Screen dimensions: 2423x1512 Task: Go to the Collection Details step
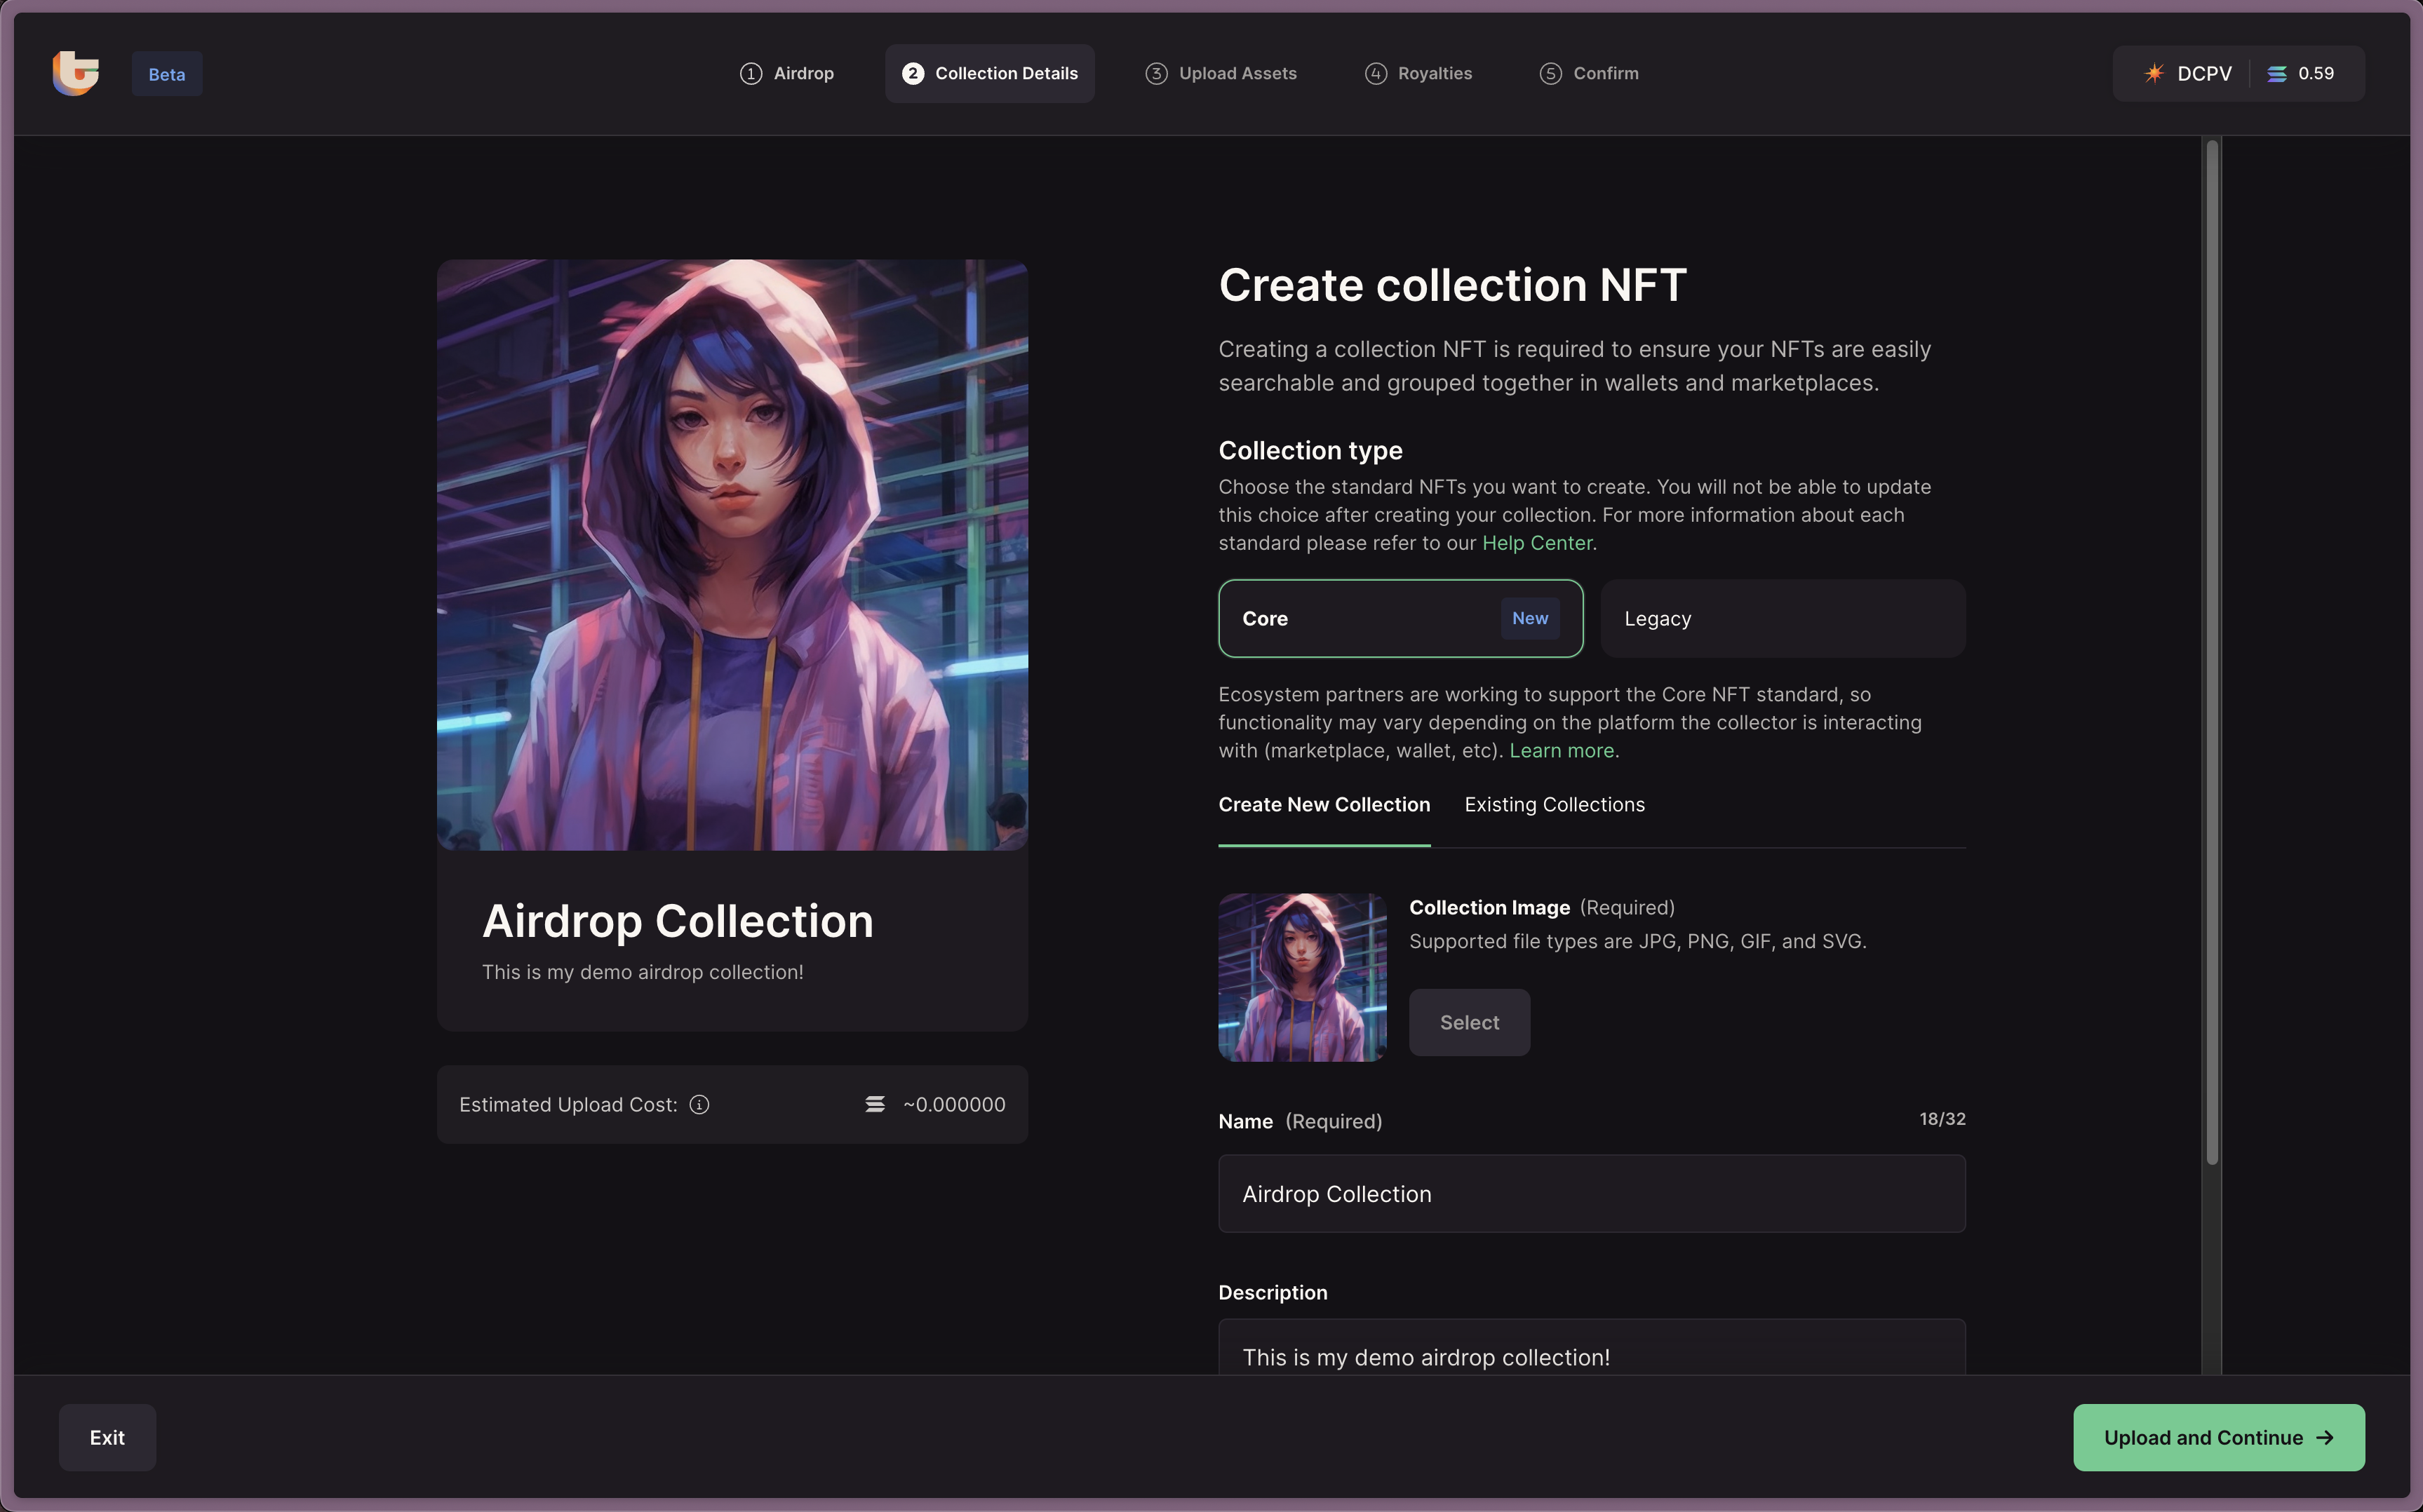point(989,73)
